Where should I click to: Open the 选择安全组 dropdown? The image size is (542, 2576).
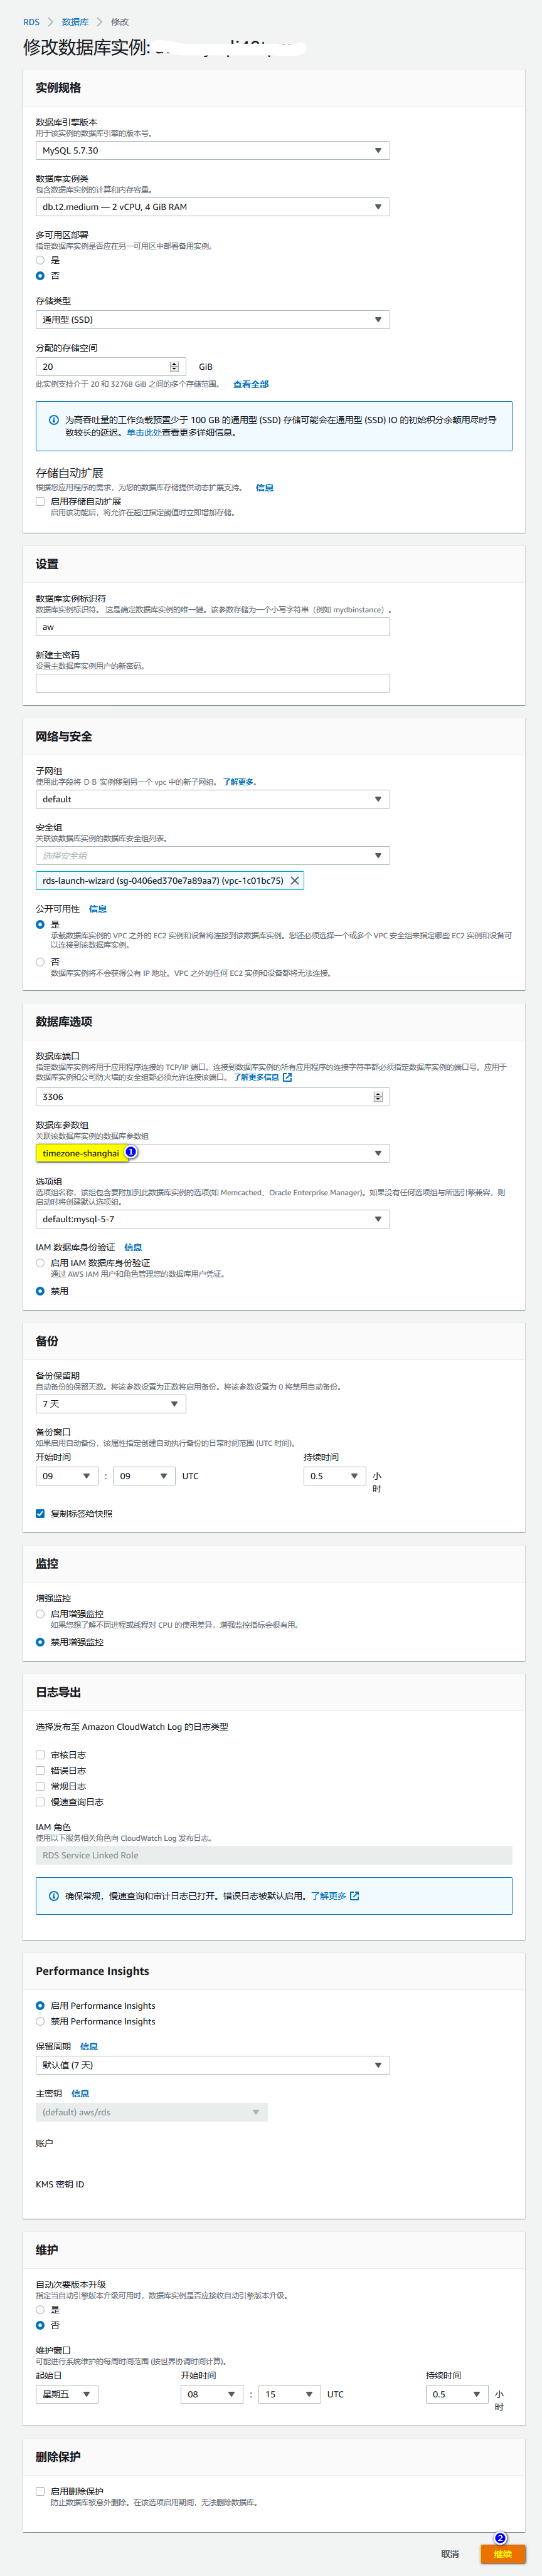pos(213,856)
